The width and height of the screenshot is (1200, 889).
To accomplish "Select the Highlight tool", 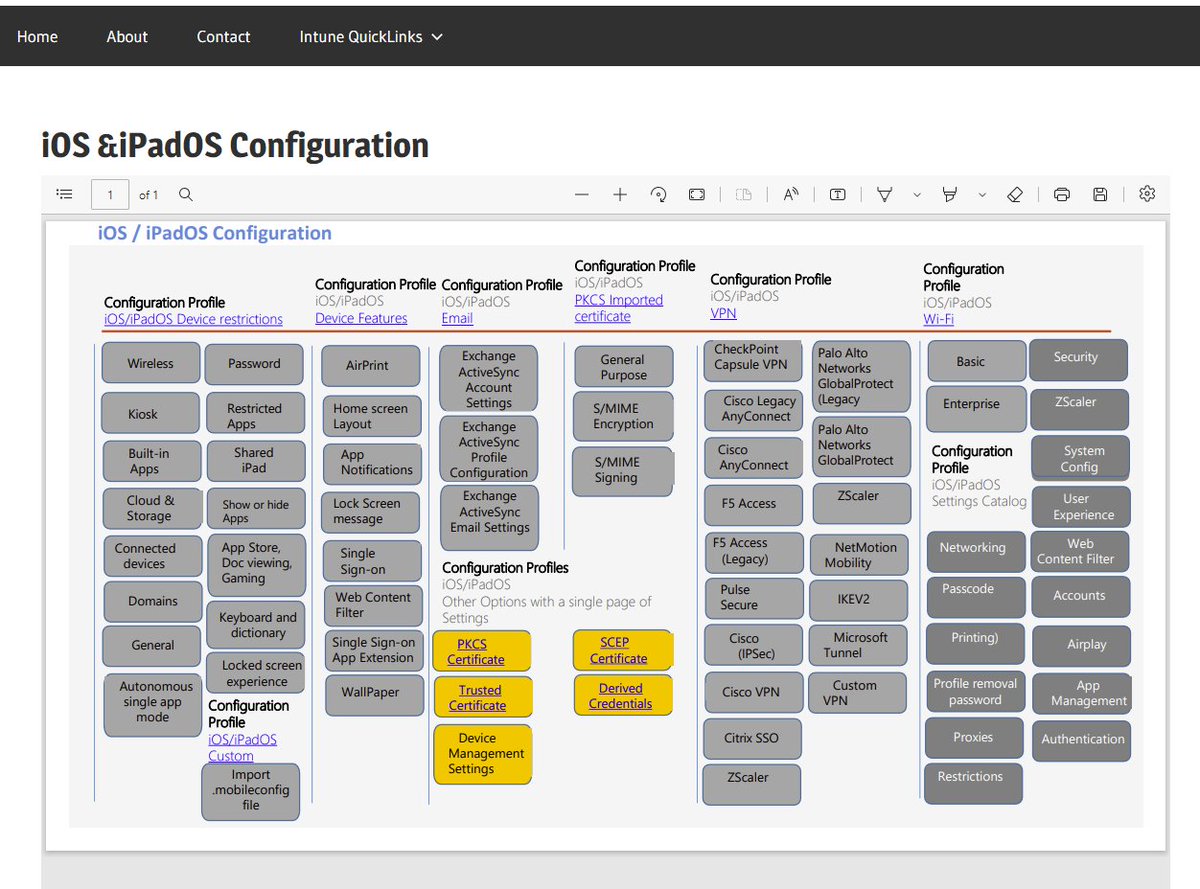I will click(951, 195).
